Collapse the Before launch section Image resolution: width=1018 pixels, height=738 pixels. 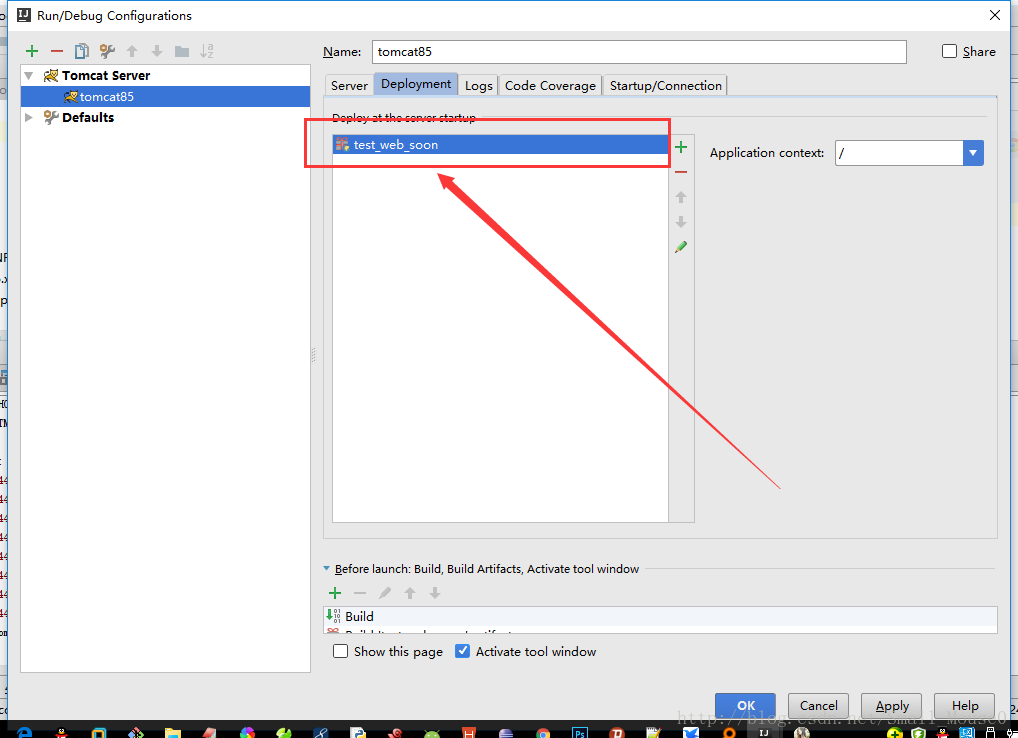coord(327,569)
